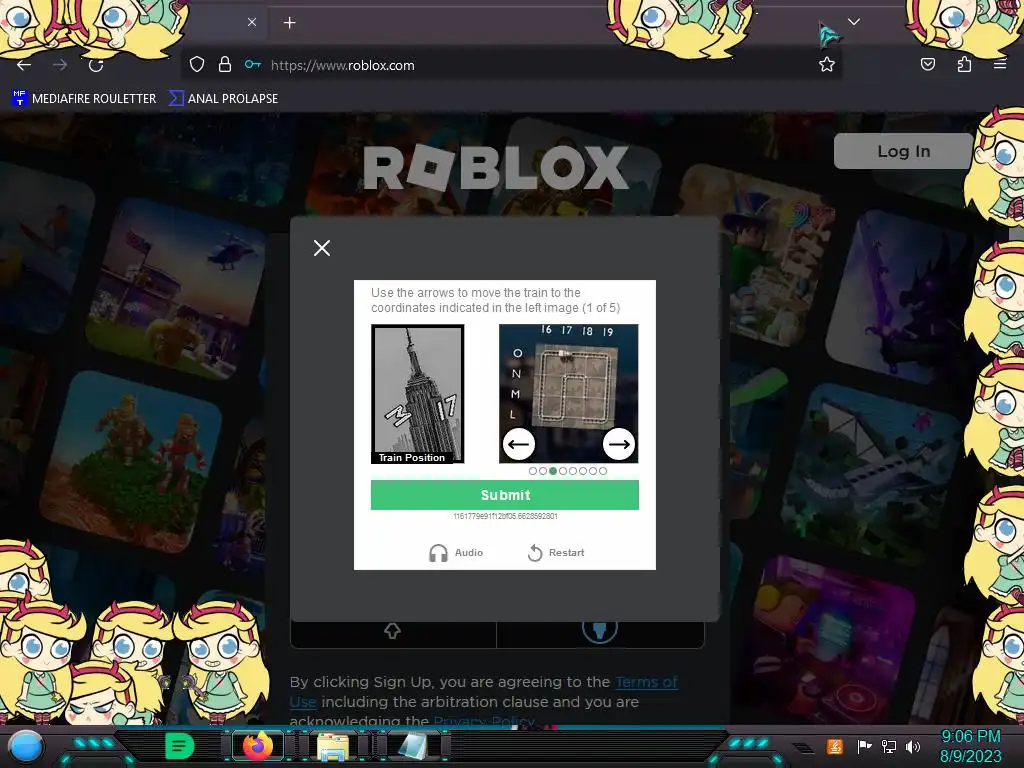This screenshot has height=768, width=1024.
Task: Switch to Firefox in the taskbar
Action: click(257, 746)
